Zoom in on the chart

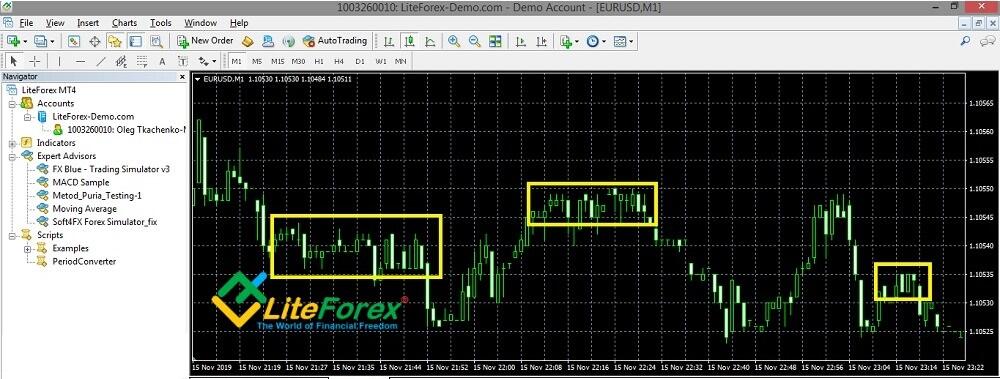(x=454, y=41)
